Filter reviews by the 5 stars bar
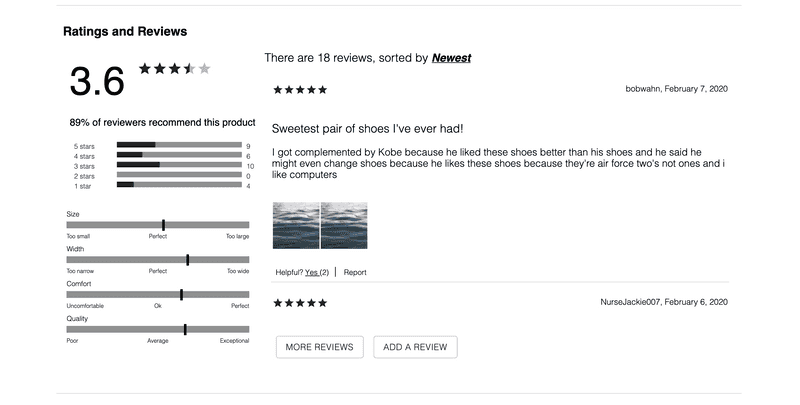 click(x=179, y=146)
